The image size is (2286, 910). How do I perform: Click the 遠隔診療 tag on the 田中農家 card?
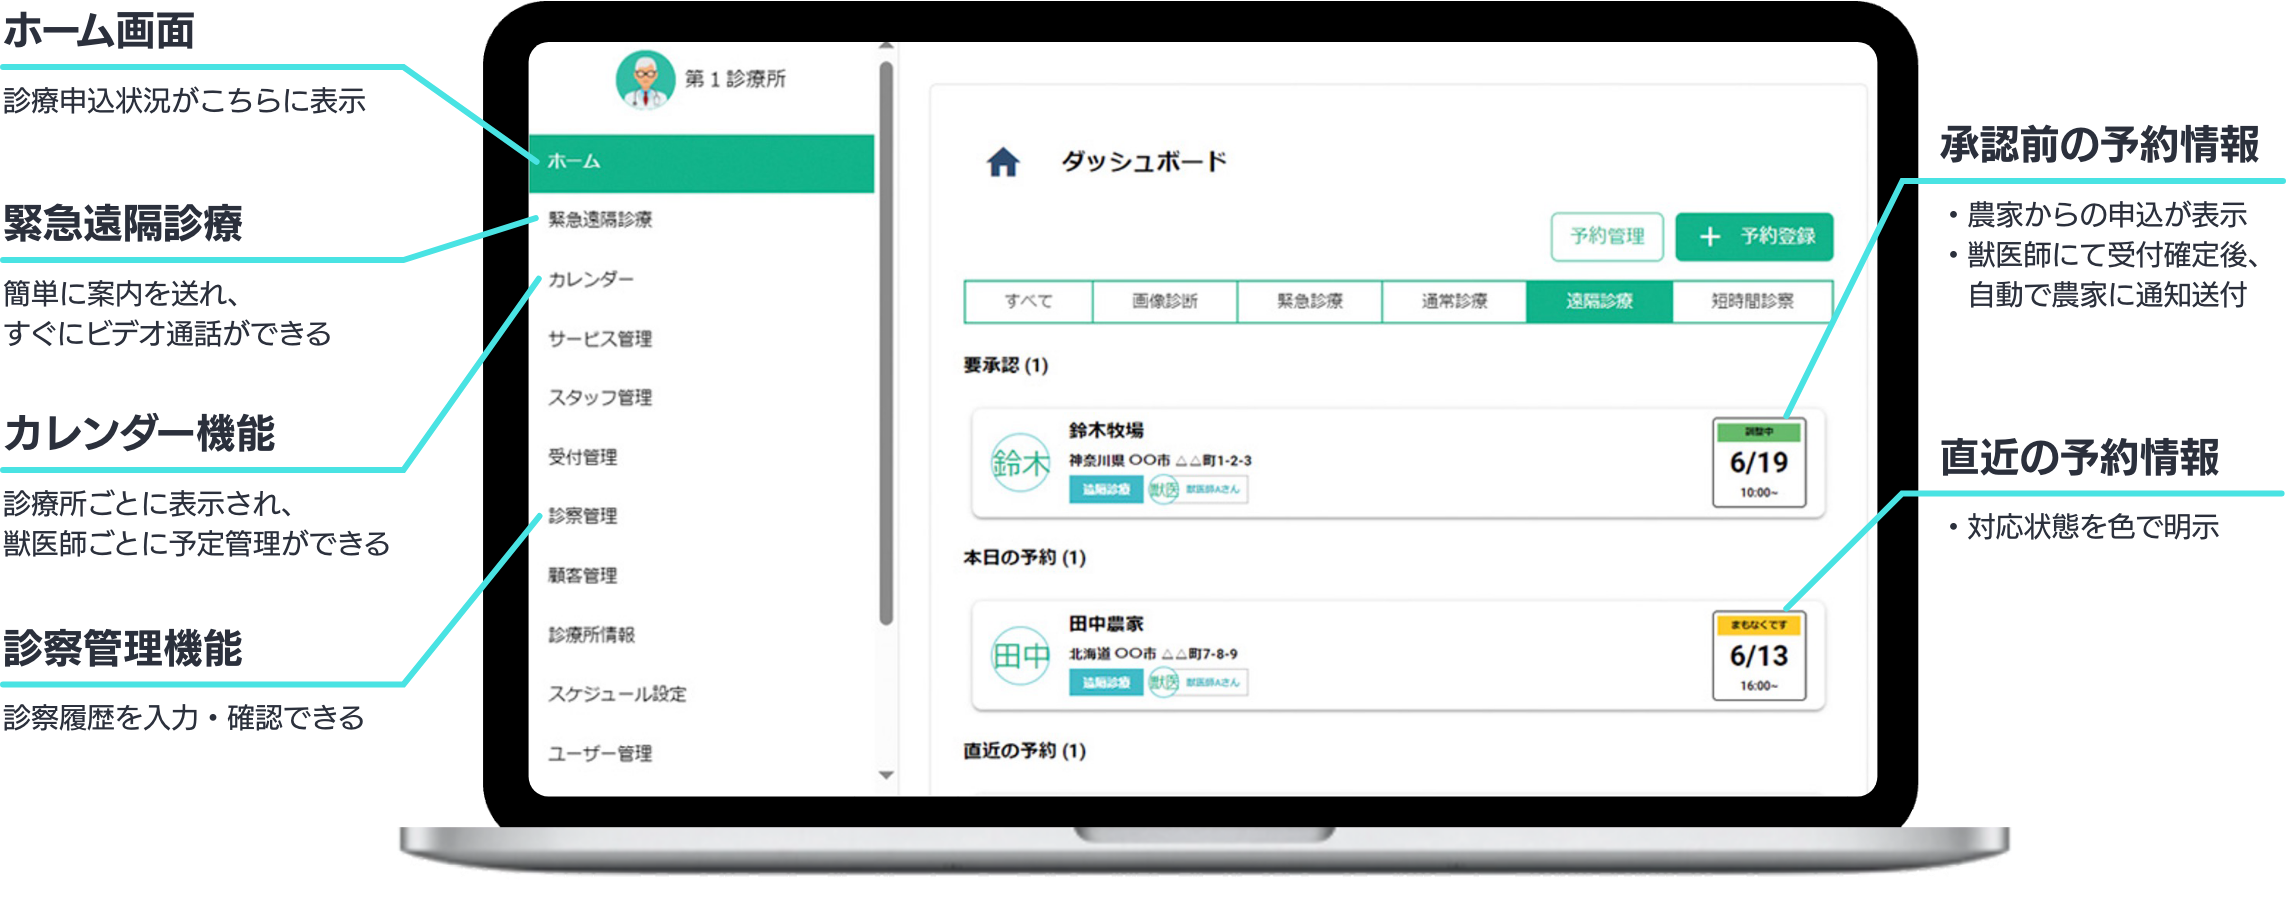(x=1105, y=682)
